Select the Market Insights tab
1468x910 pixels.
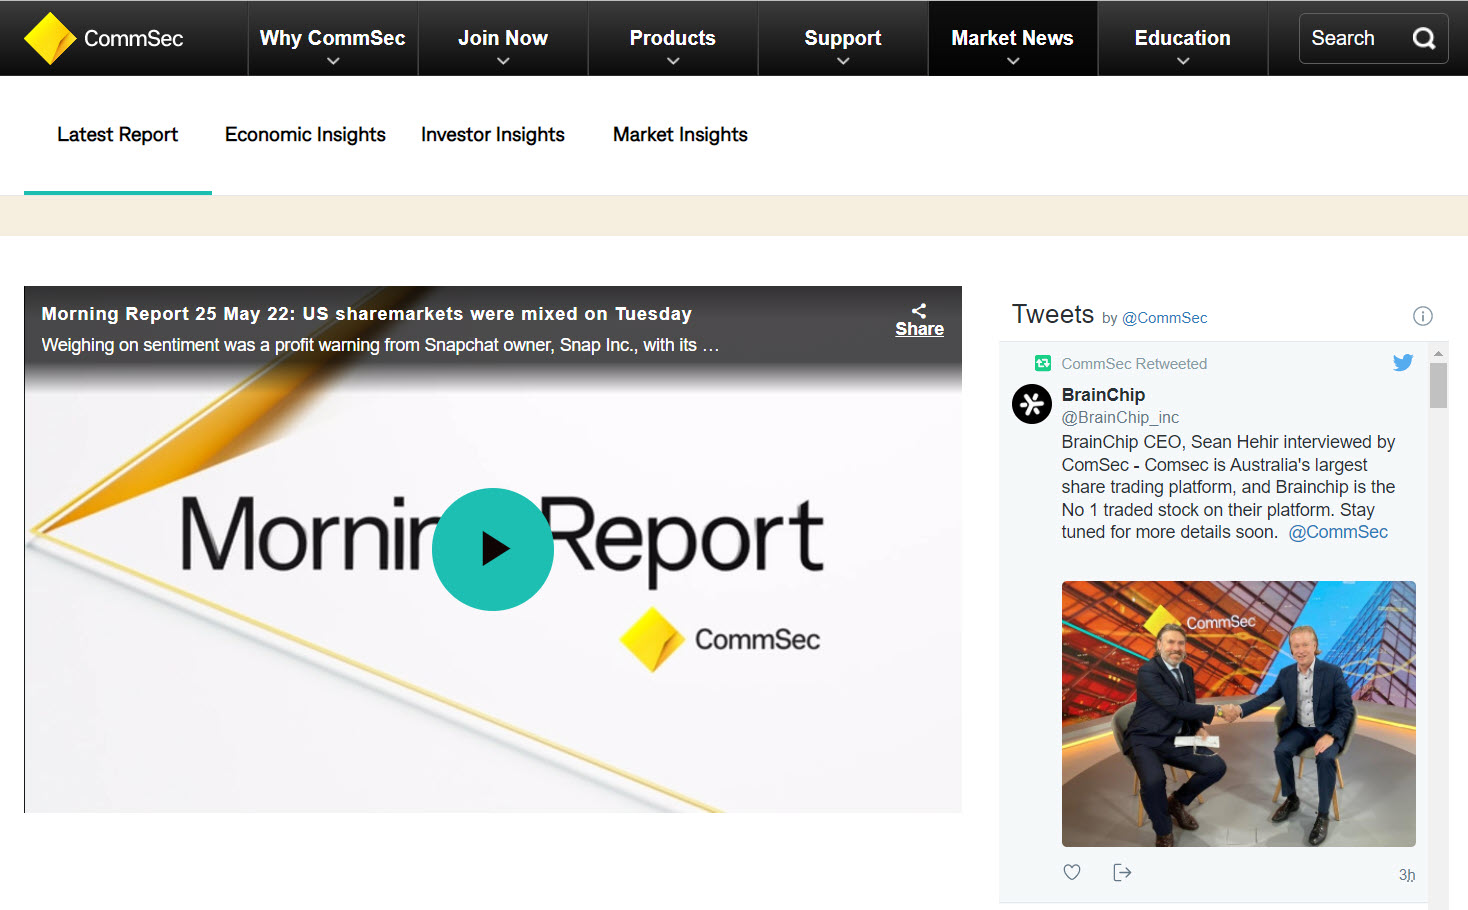point(680,135)
